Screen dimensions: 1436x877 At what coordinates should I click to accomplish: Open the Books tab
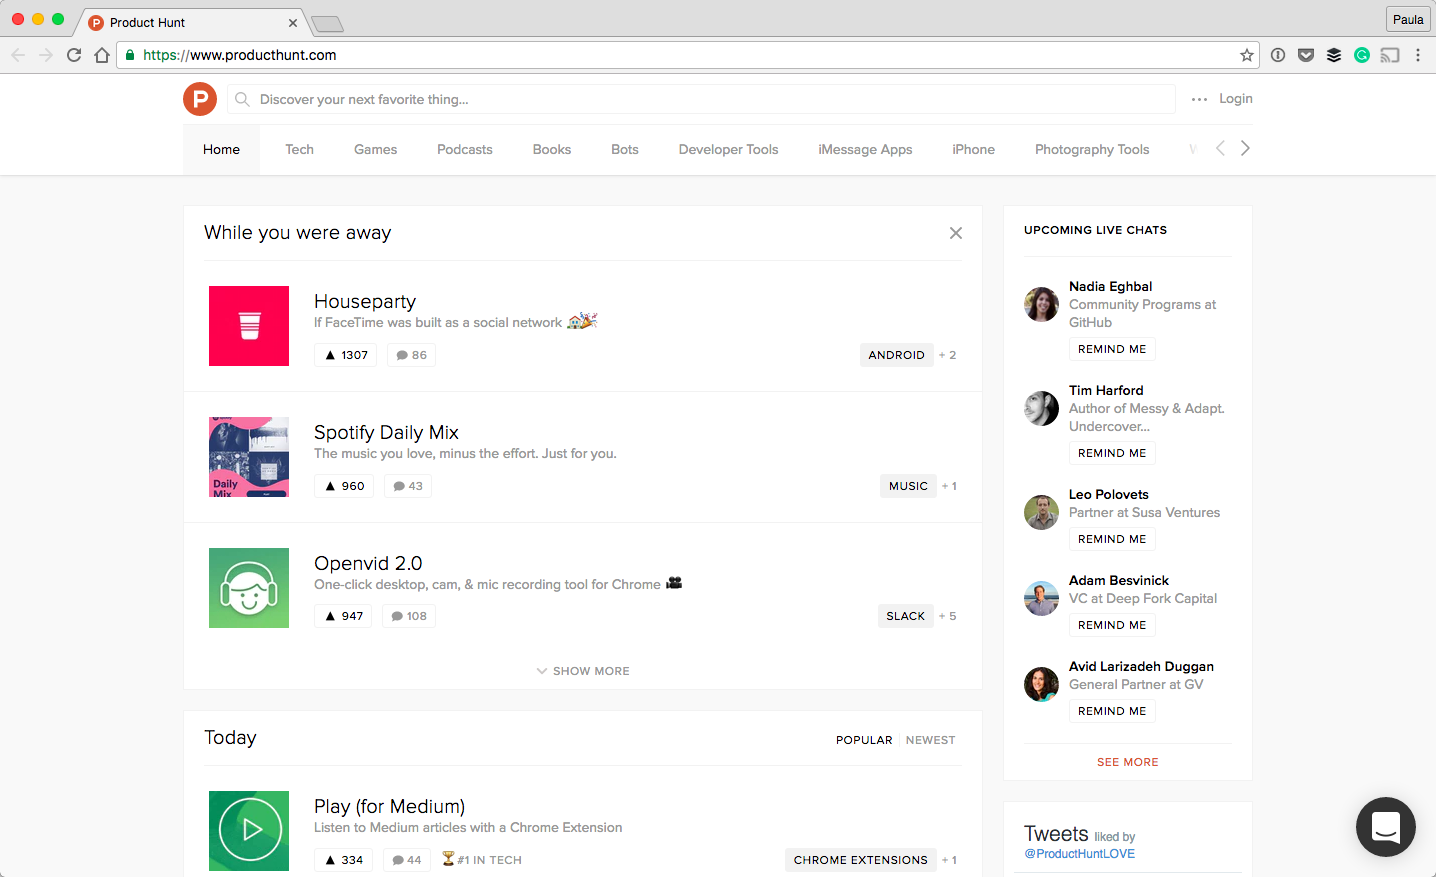click(552, 150)
